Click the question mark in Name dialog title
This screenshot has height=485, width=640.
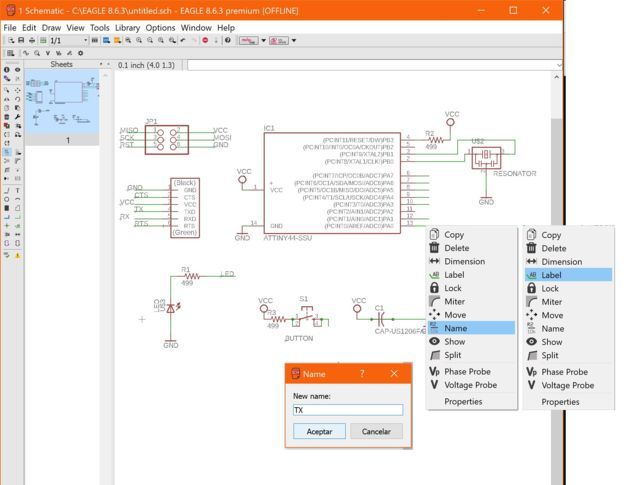pyautogui.click(x=362, y=374)
